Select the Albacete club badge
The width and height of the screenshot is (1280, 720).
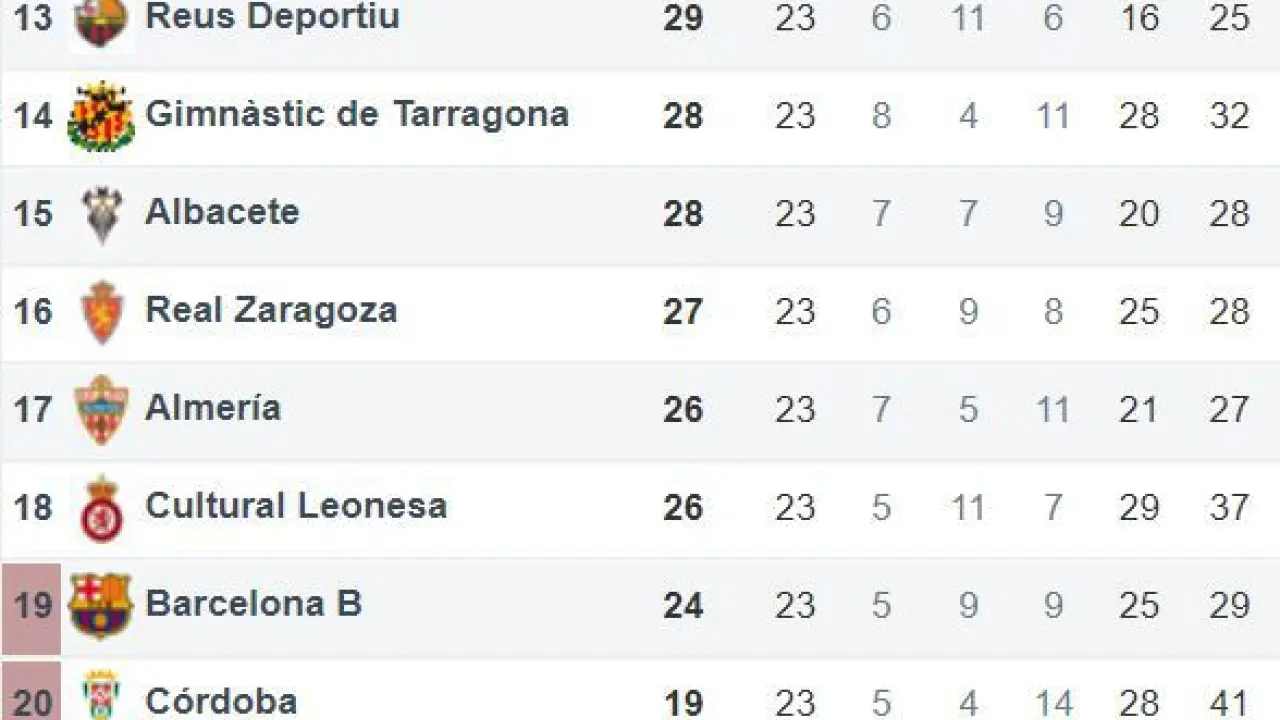coord(102,214)
